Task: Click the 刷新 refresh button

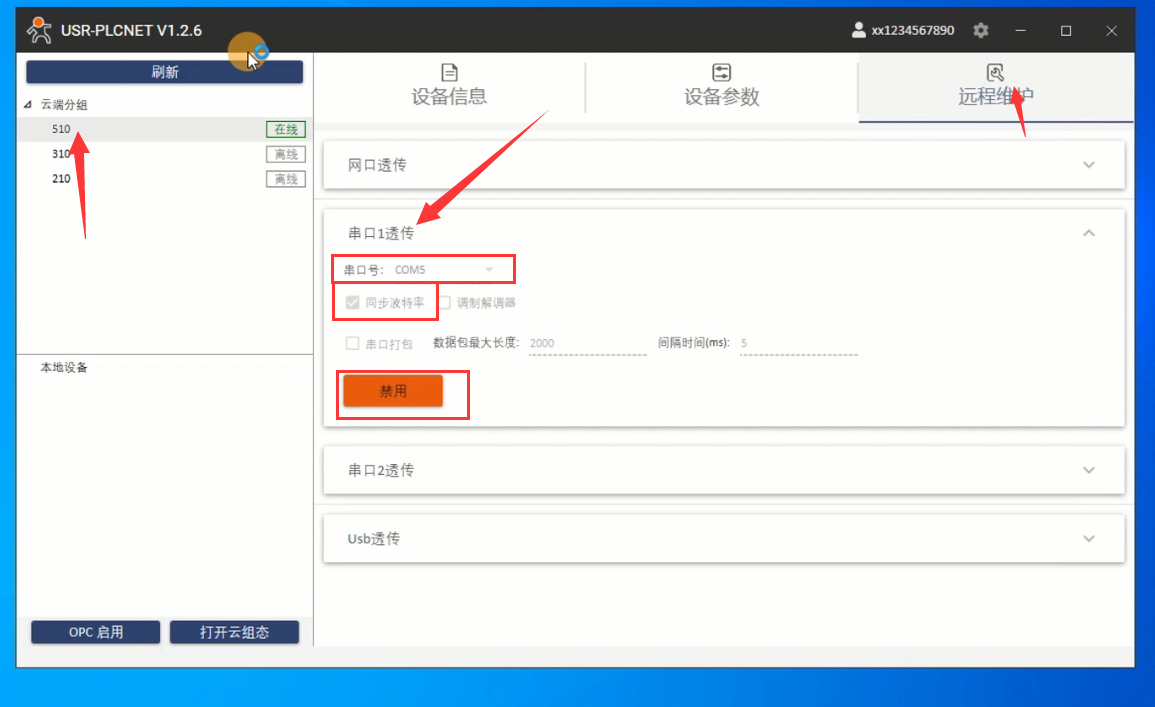Action: tap(164, 72)
